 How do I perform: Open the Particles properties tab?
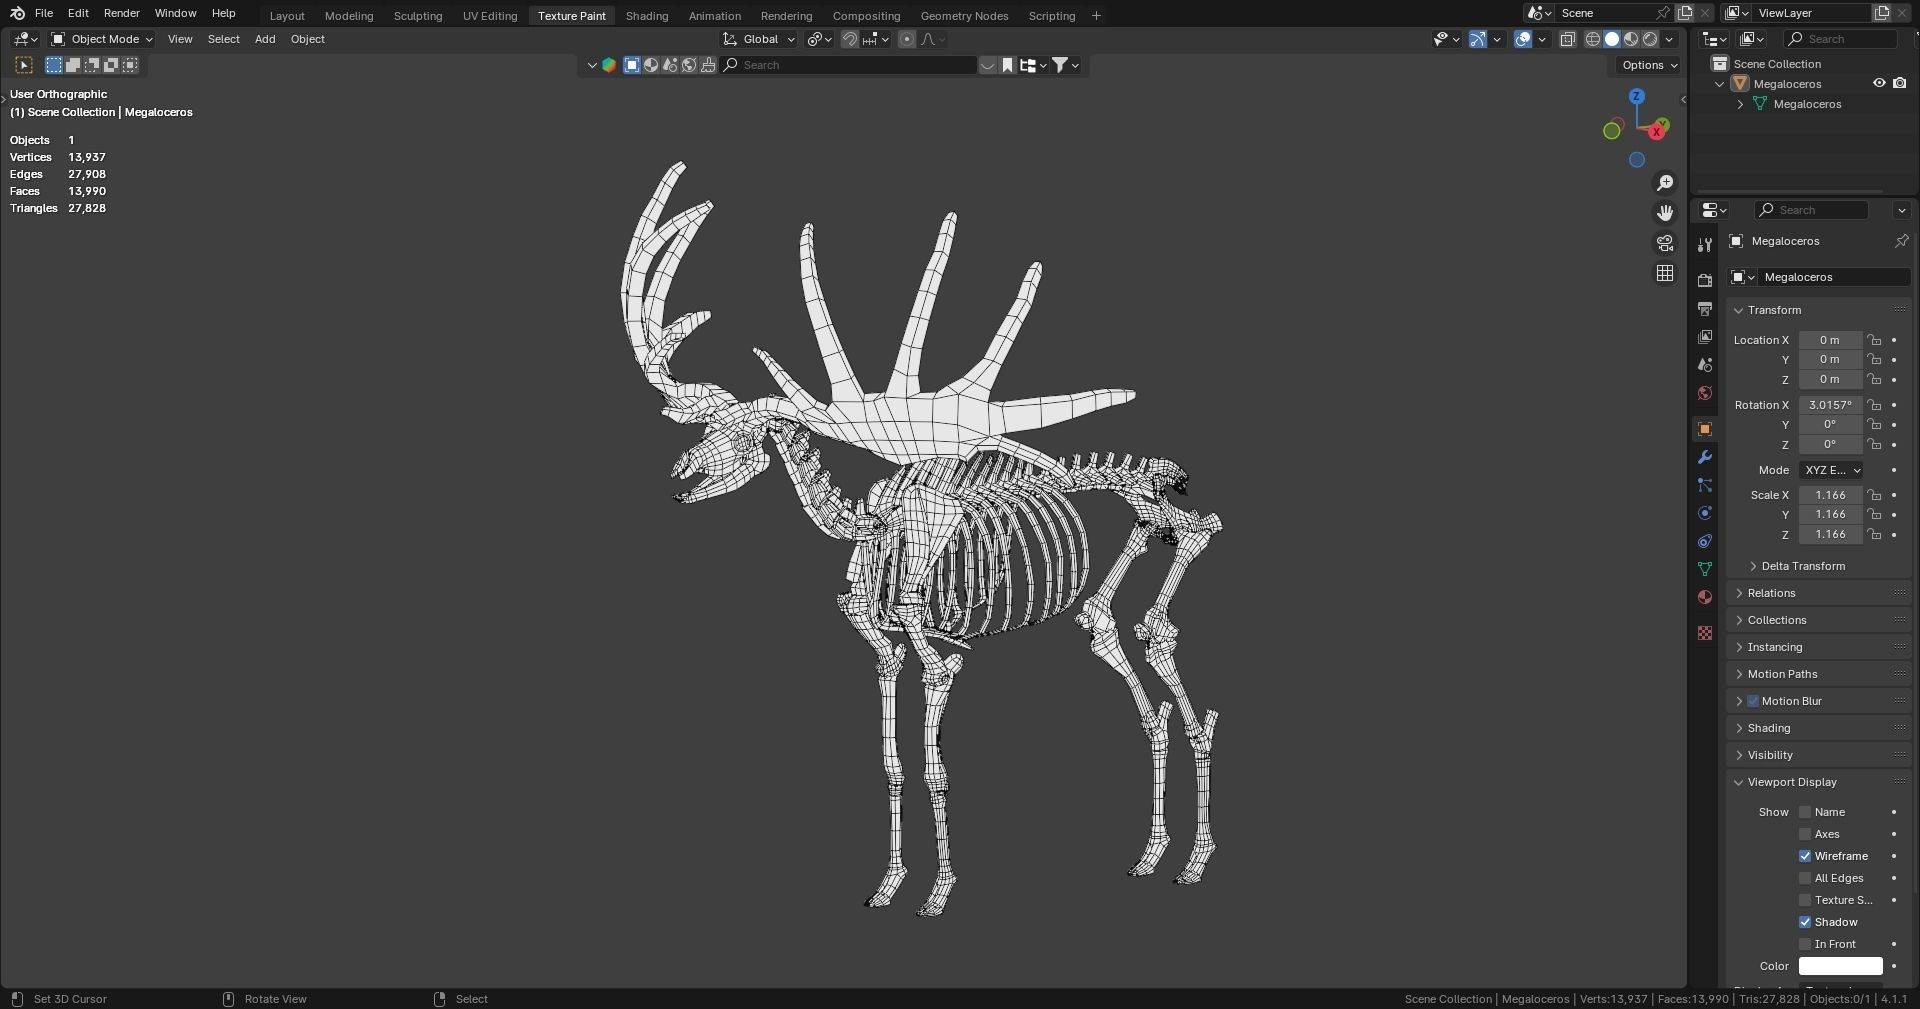click(x=1705, y=485)
